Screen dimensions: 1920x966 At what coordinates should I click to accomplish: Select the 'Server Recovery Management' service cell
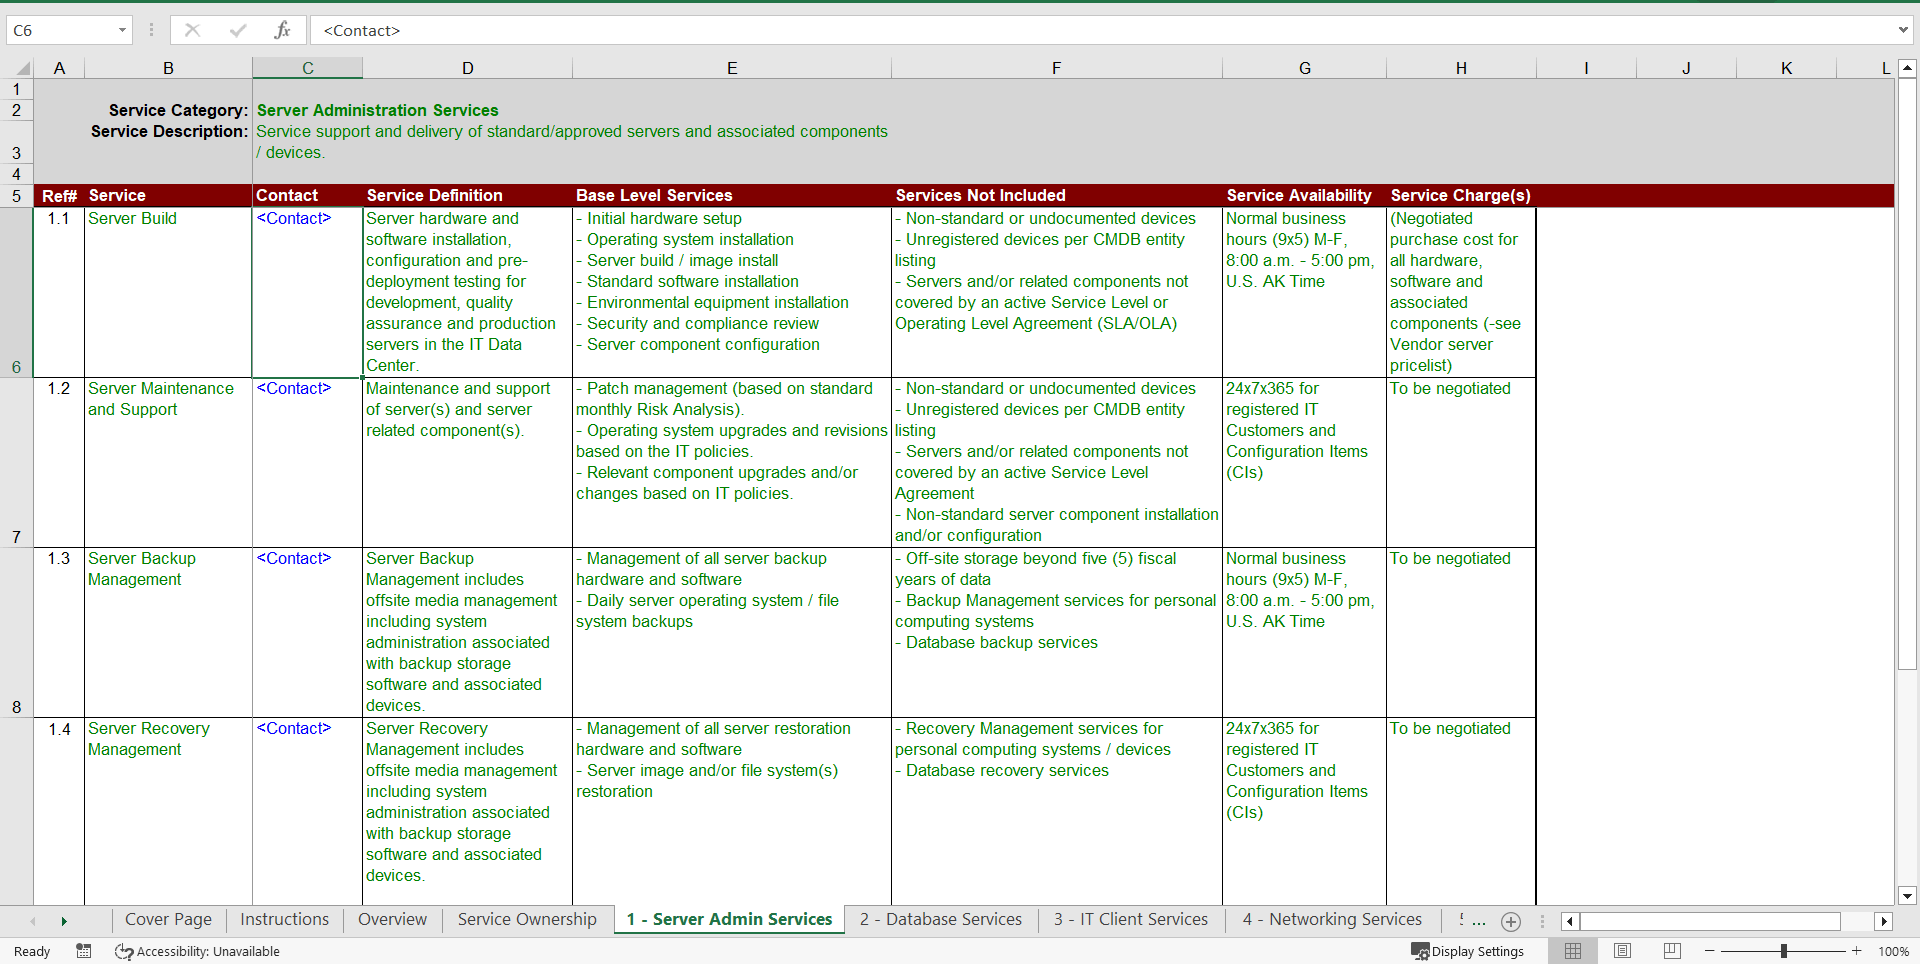point(168,811)
